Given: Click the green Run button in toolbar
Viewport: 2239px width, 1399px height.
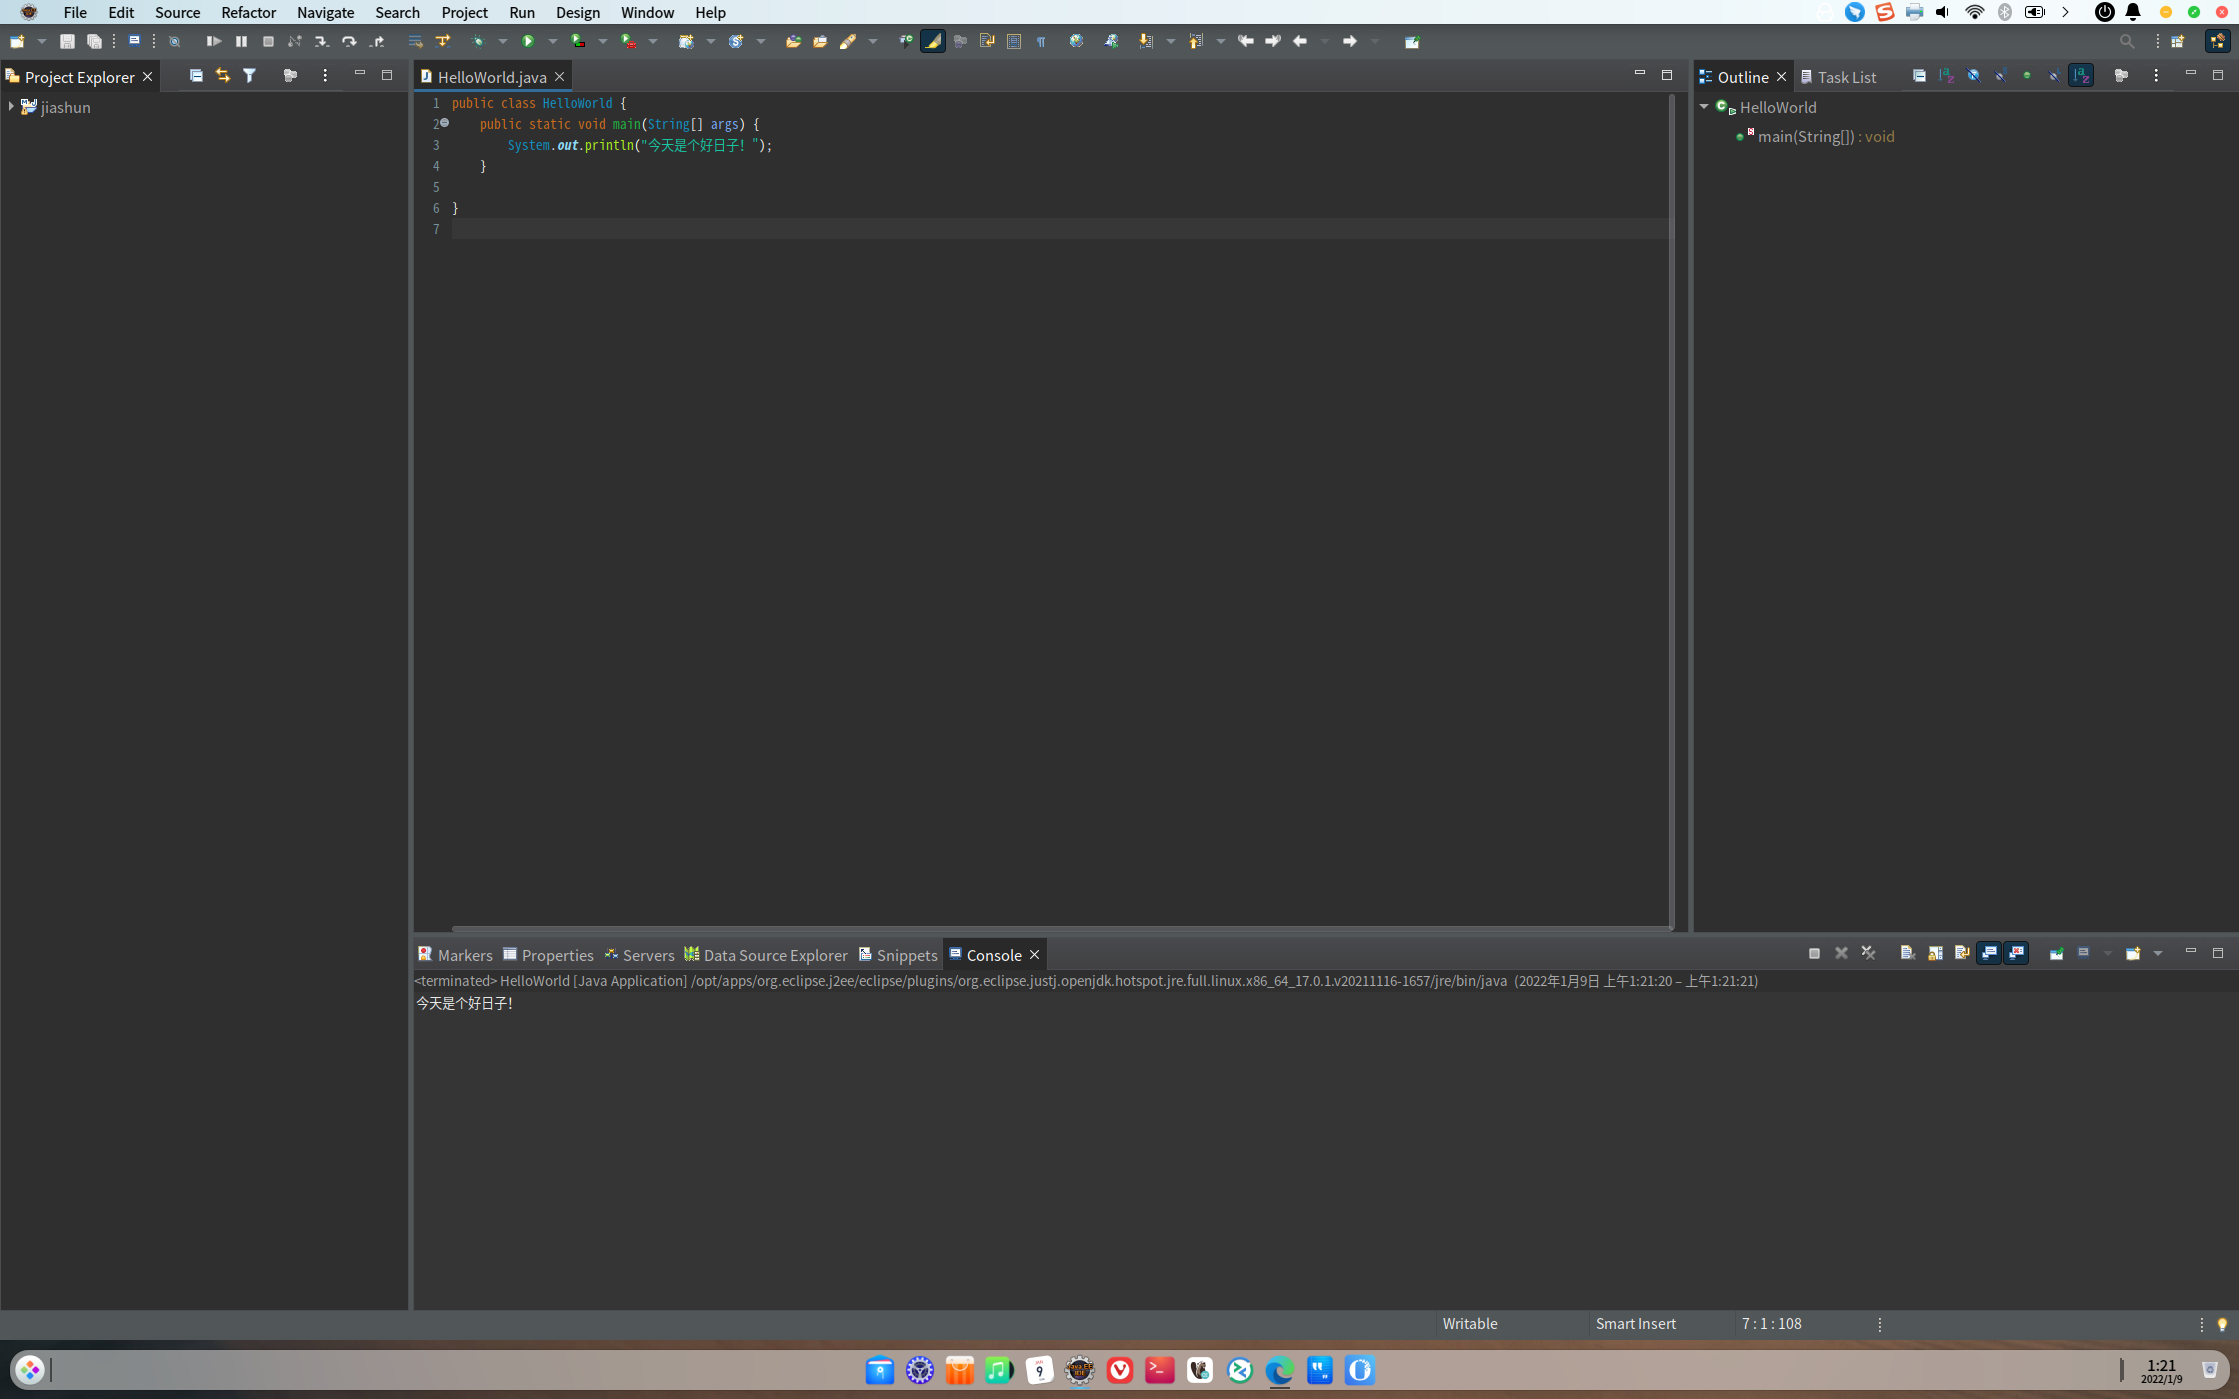Looking at the screenshot, I should tap(528, 41).
